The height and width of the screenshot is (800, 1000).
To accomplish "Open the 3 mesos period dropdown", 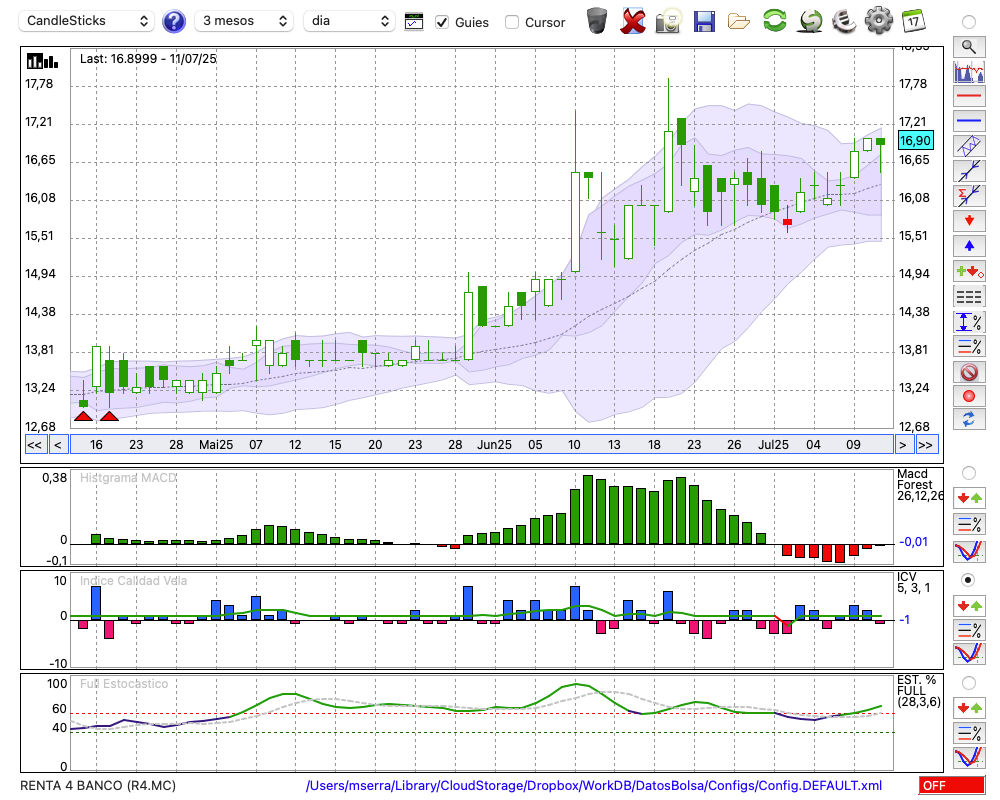I will coord(244,21).
